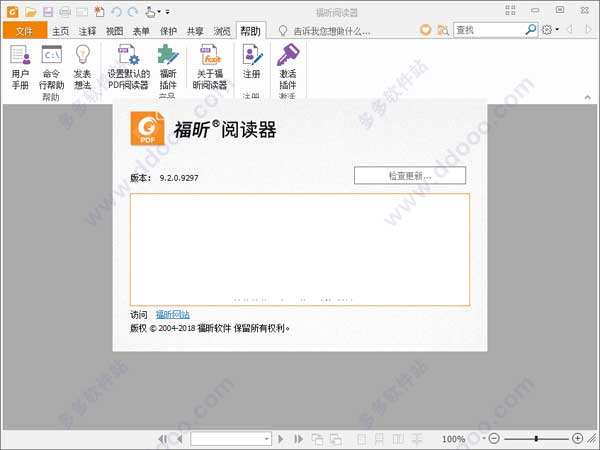Select the hand touch mode icon
Image resolution: width=600 pixels, height=450 pixels.
(150, 12)
